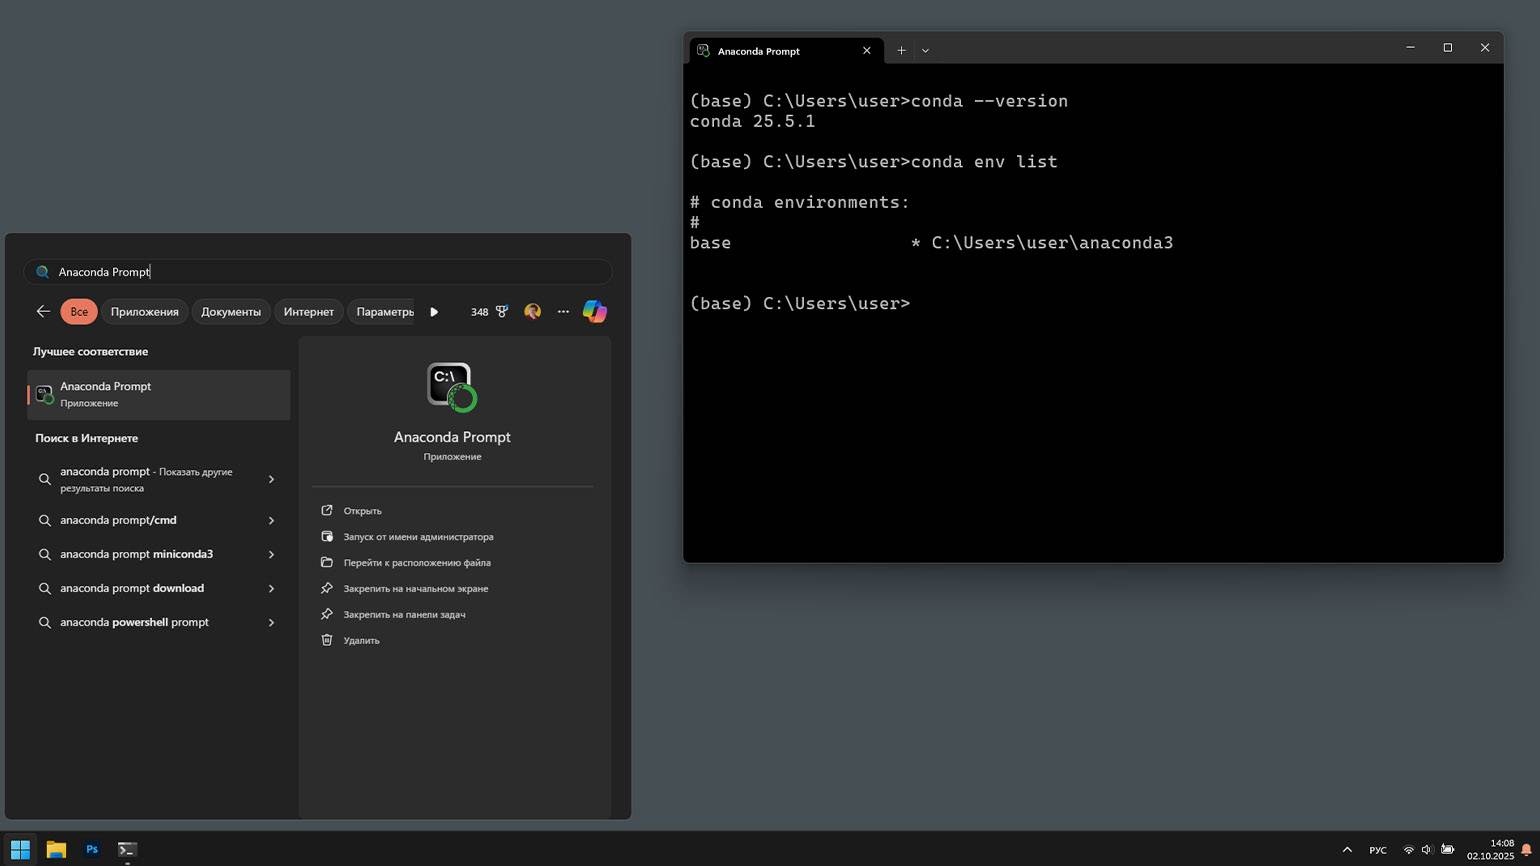This screenshot has height=866, width=1540.
Task: Expand the 'anaconda prompt download' suggestion arrow
Action: pos(271,588)
